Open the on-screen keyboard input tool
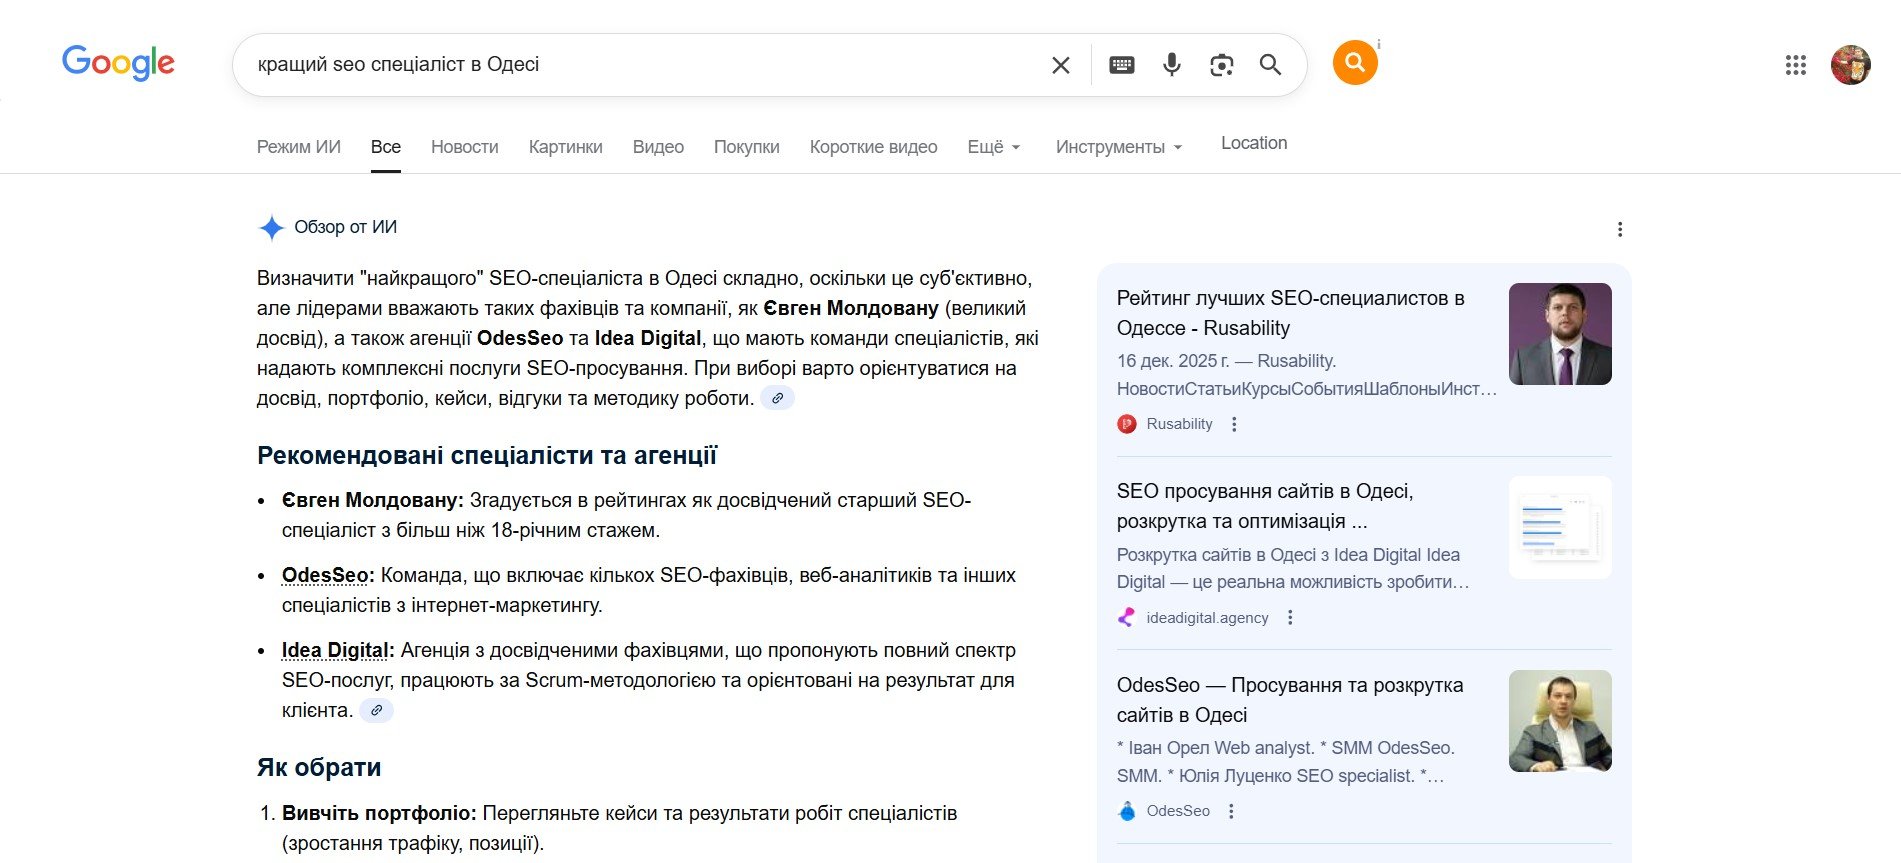The width and height of the screenshot is (1901, 863). [x=1122, y=65]
